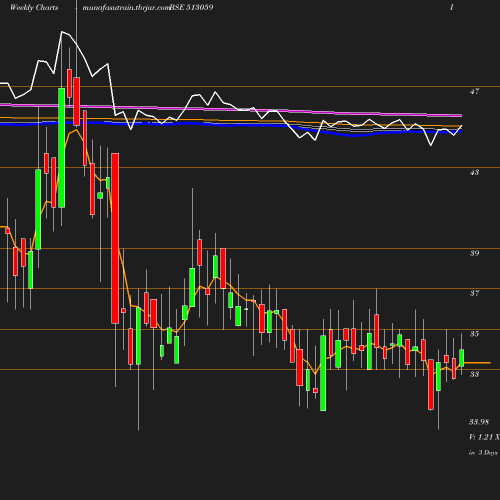Click the 'V: 1.21 X' volume text
The height and width of the screenshot is (500, 500).
point(484,437)
